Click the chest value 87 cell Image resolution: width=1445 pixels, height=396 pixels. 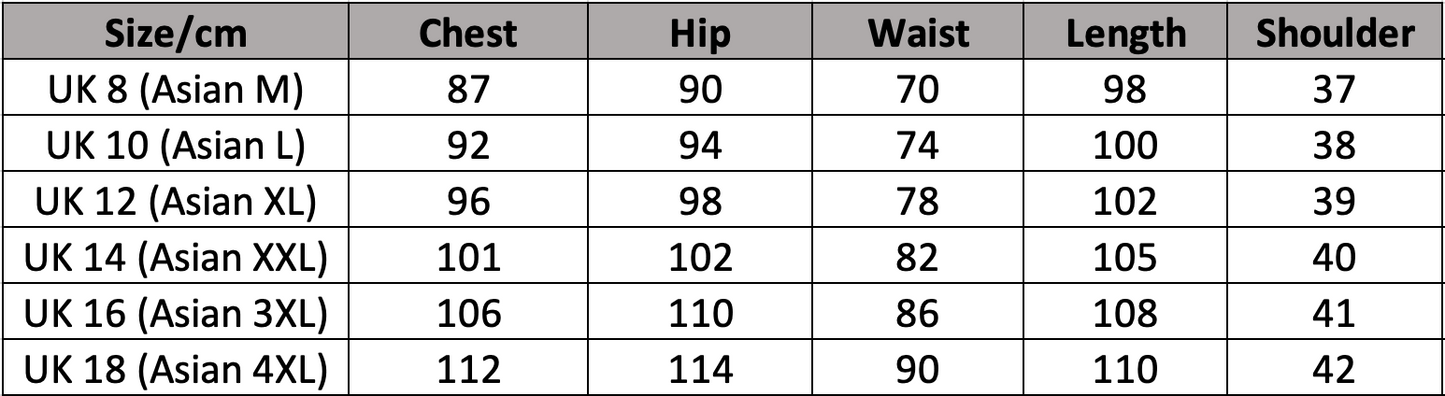point(468,89)
